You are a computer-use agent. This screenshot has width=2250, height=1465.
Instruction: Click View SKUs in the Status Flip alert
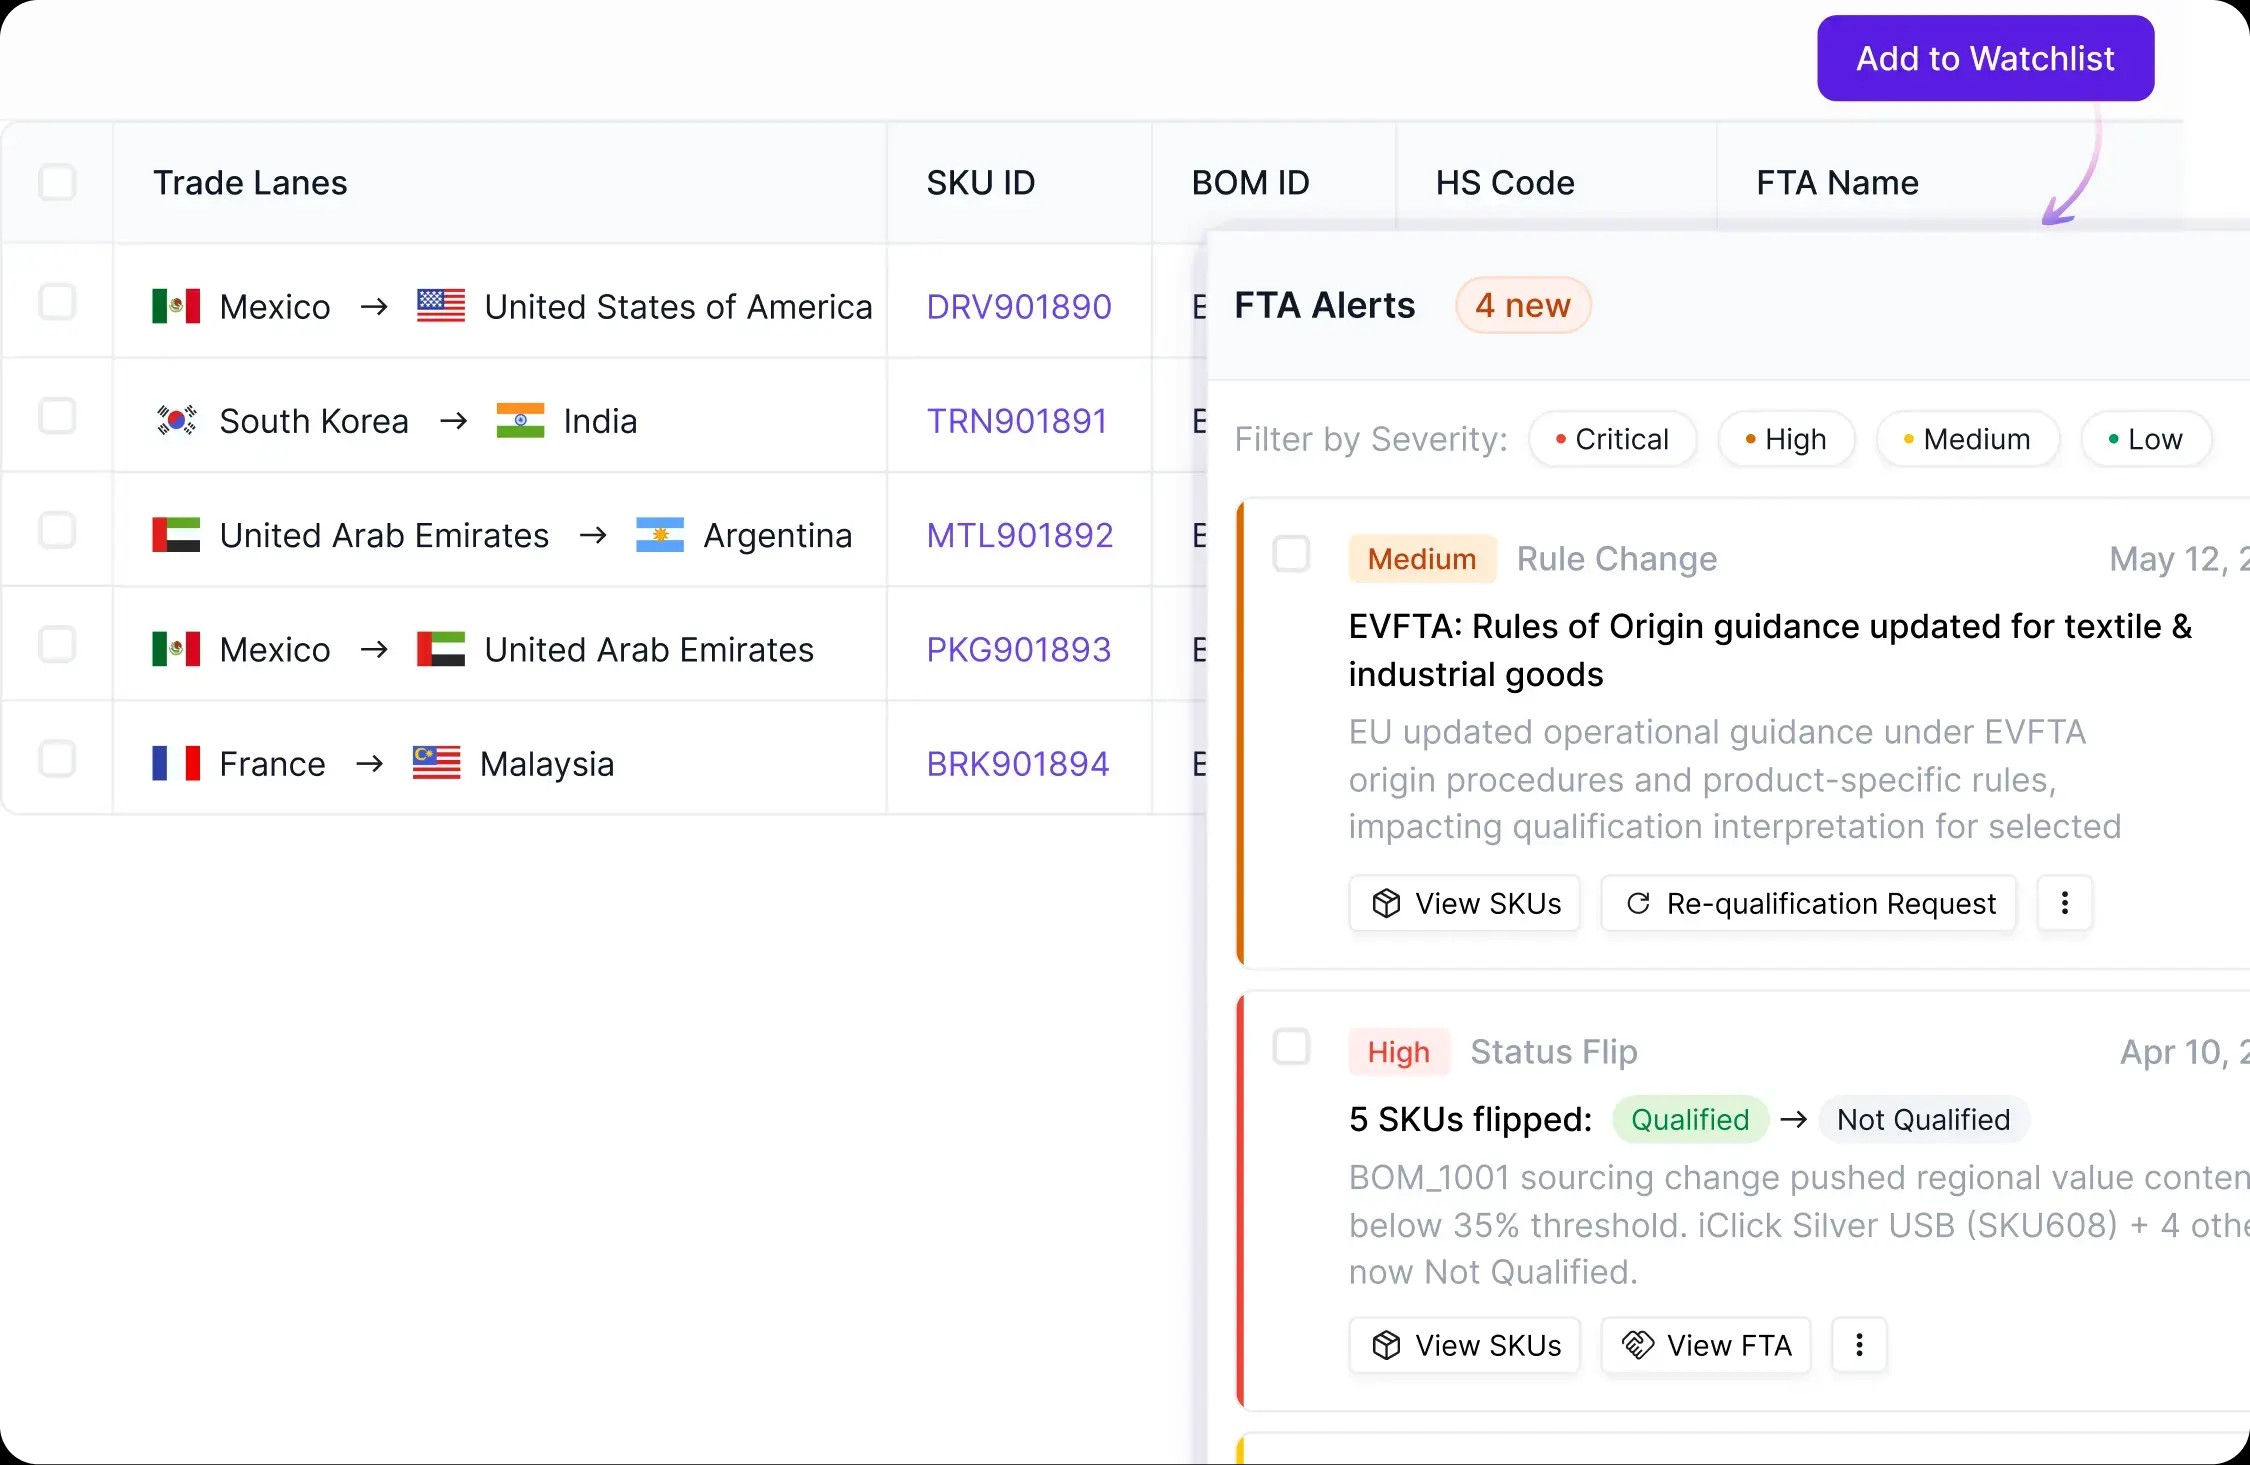point(1465,1345)
